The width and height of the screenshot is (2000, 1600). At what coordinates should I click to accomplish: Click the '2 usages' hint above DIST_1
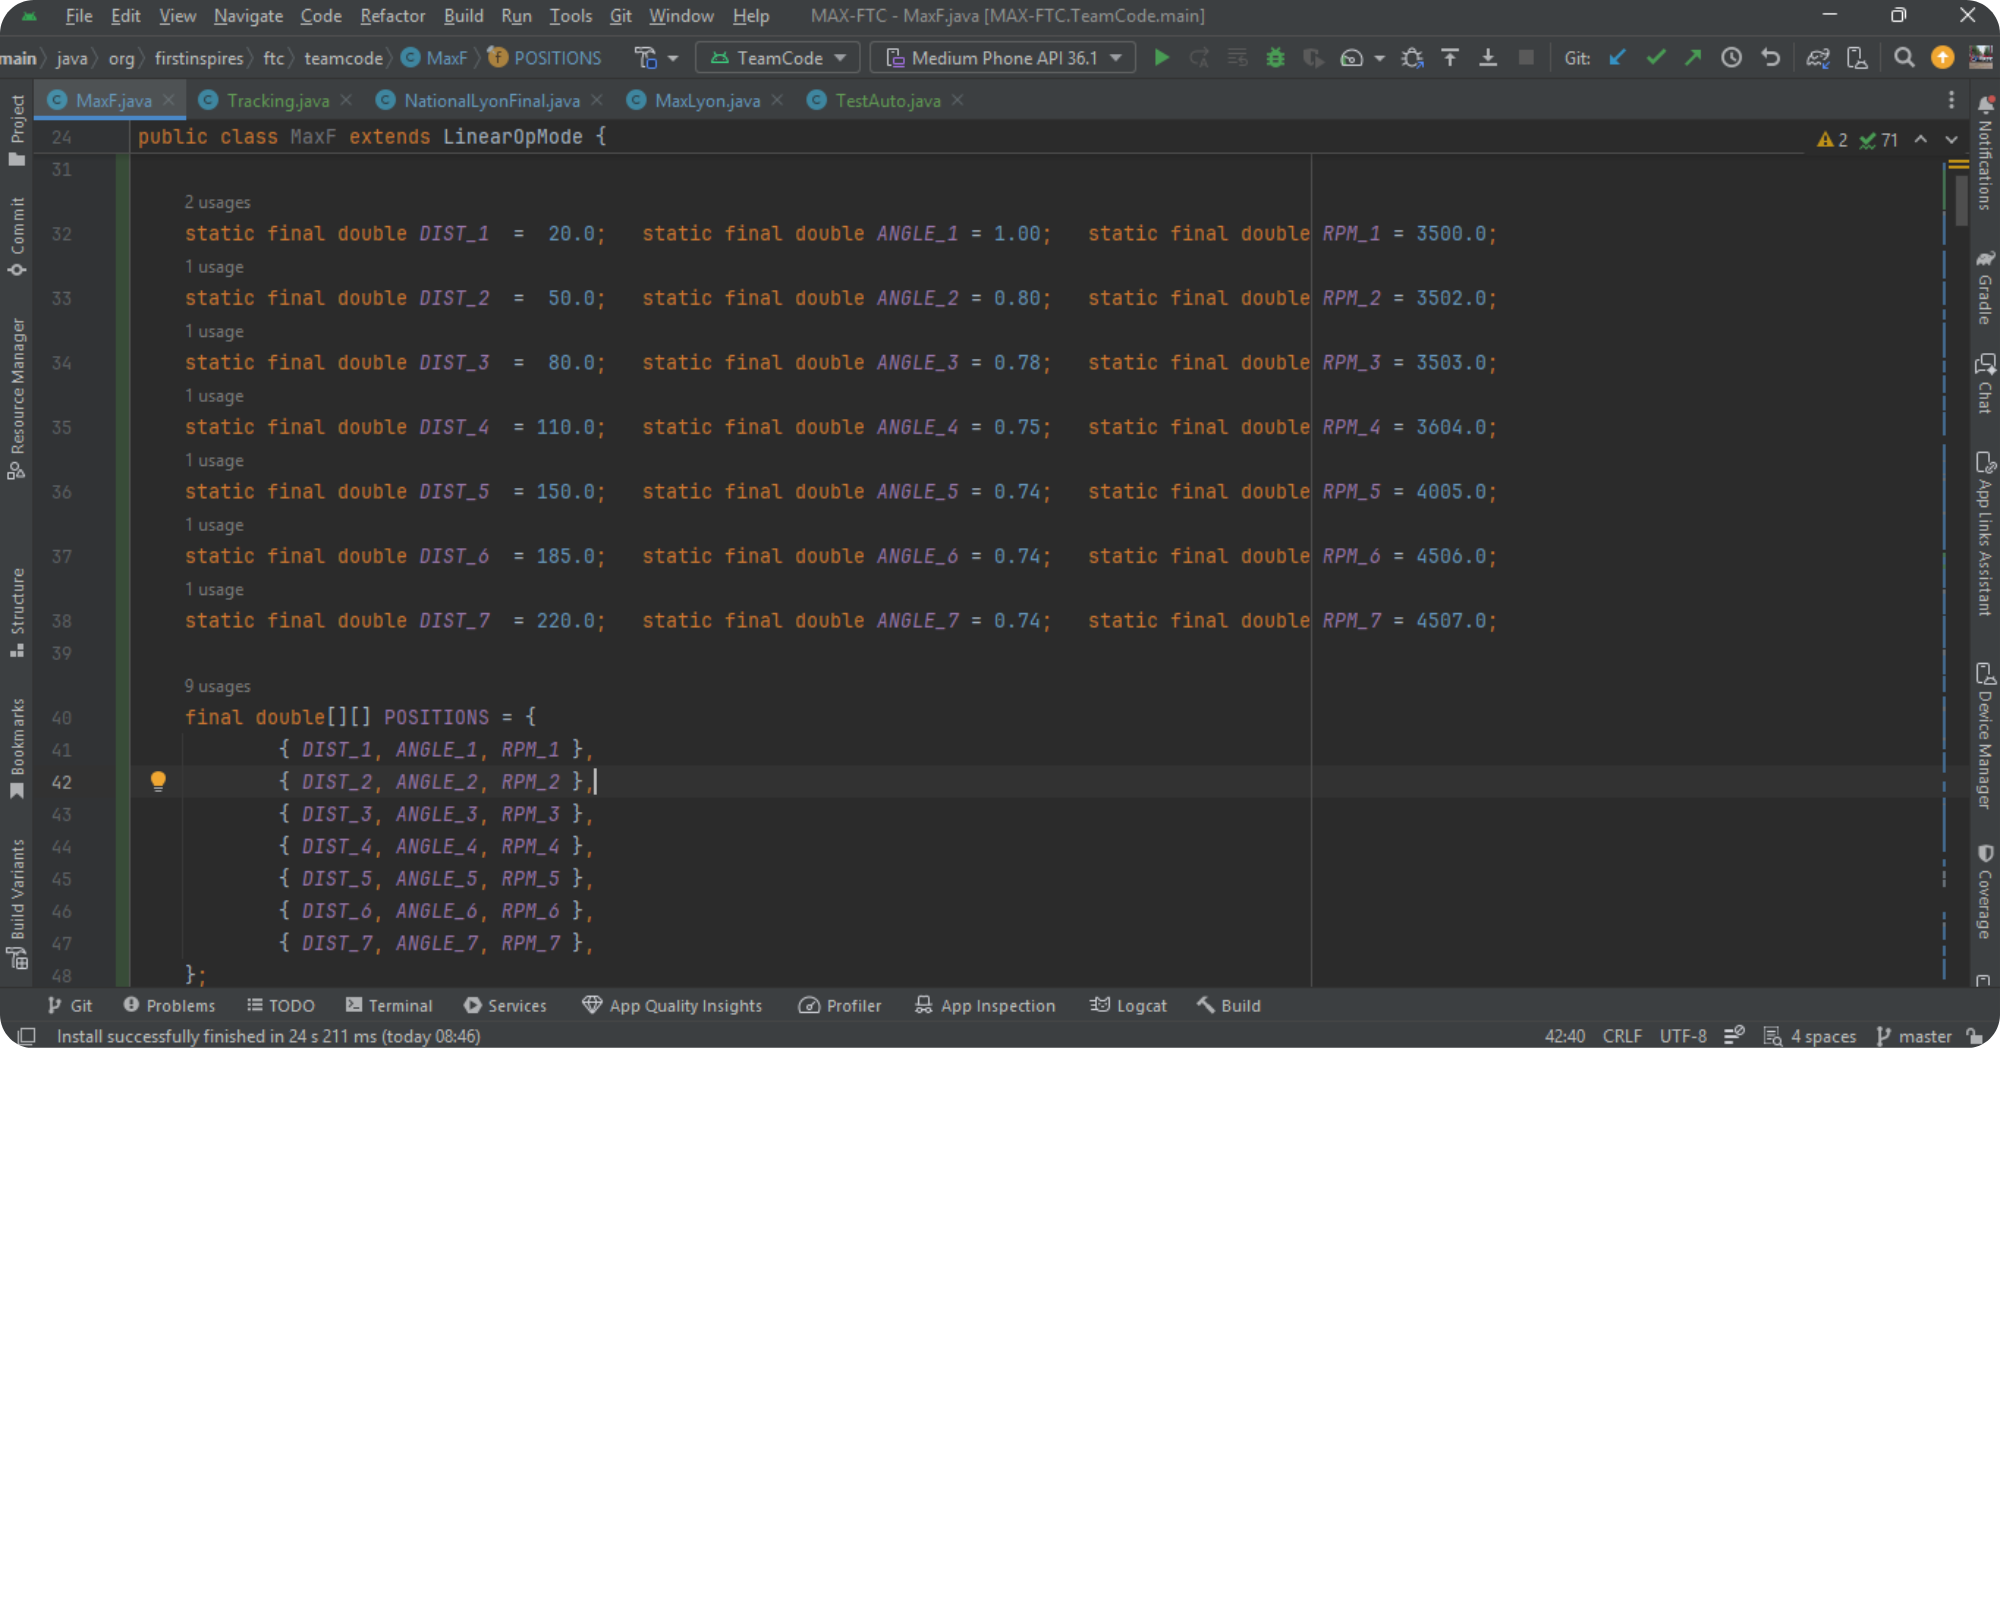tap(217, 202)
